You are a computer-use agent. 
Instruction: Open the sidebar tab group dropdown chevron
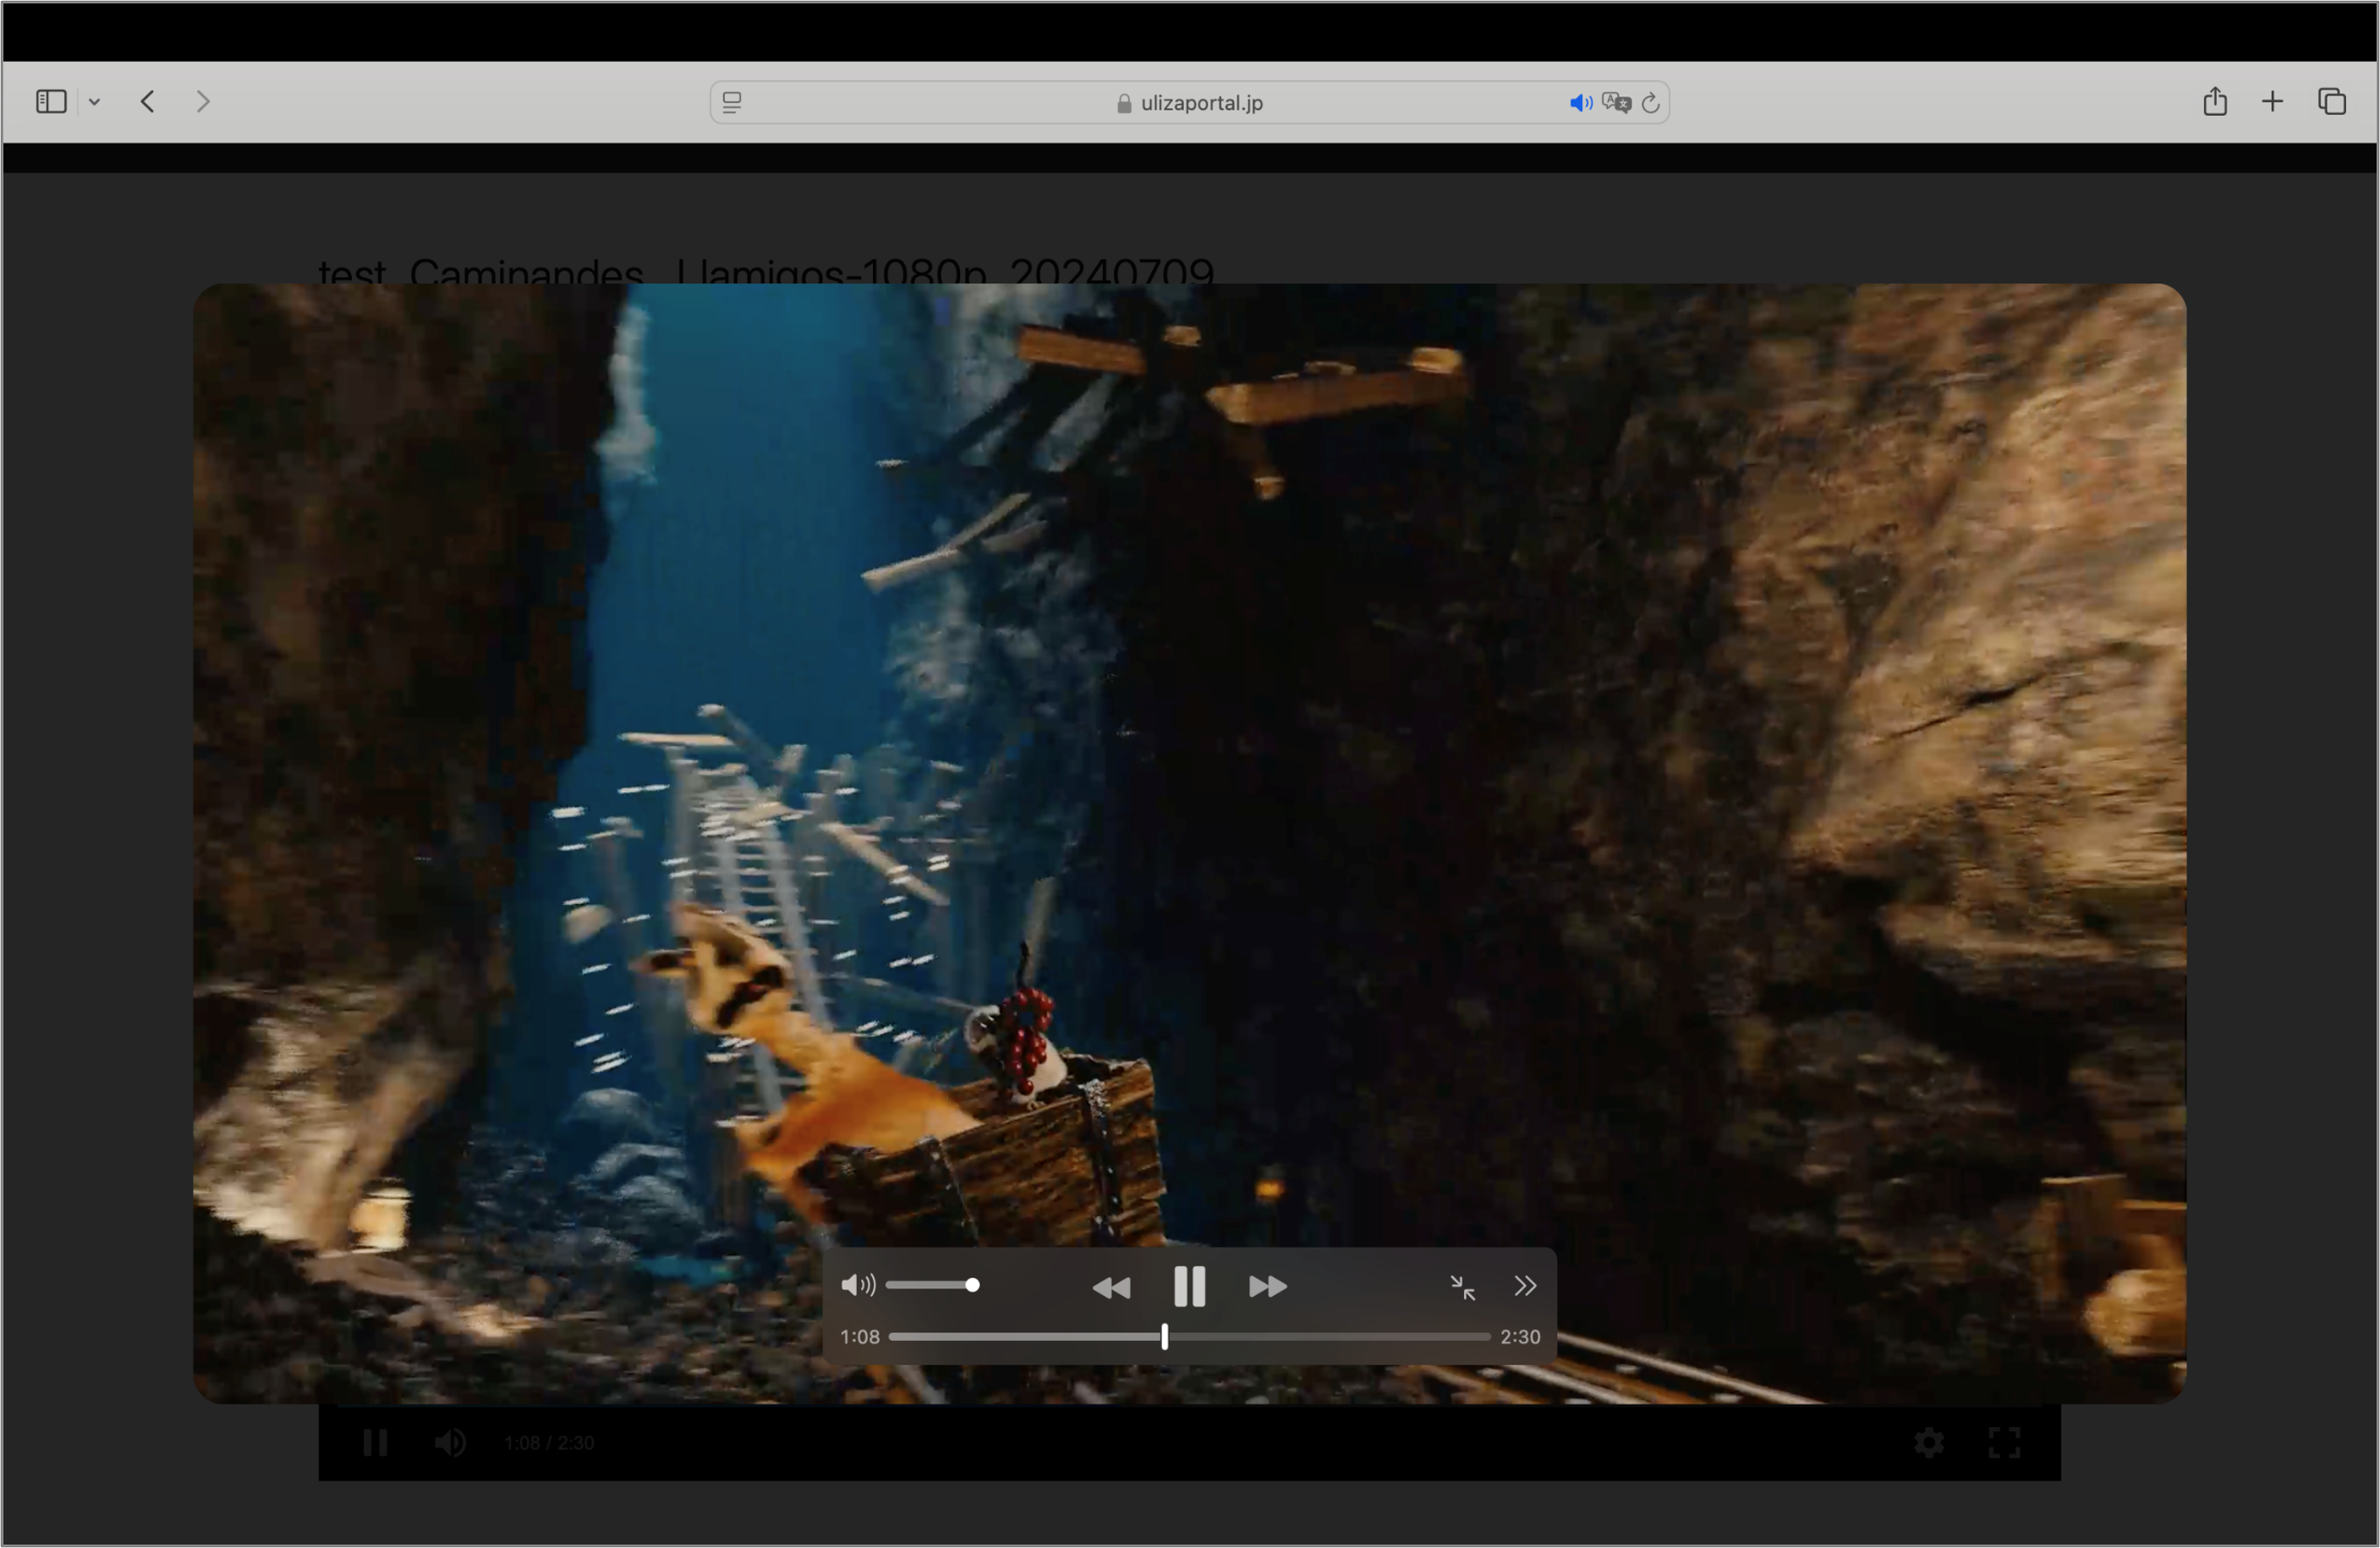(94, 102)
